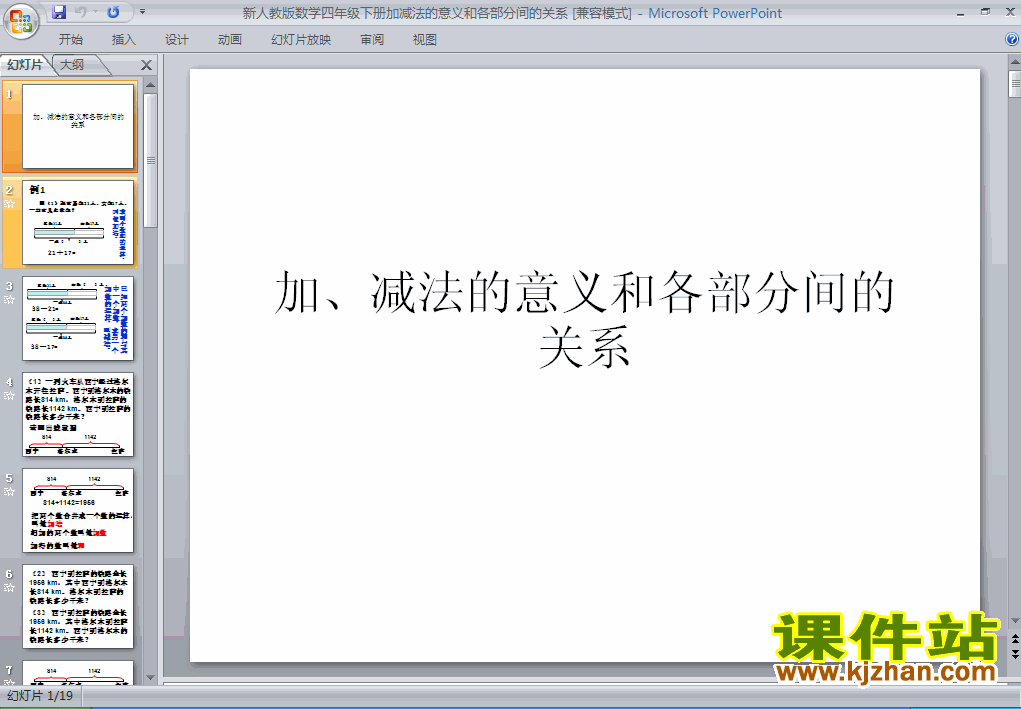The width and height of the screenshot is (1021, 709).
Task: Save the presentation using the disk icon
Action: pyautogui.click(x=59, y=12)
